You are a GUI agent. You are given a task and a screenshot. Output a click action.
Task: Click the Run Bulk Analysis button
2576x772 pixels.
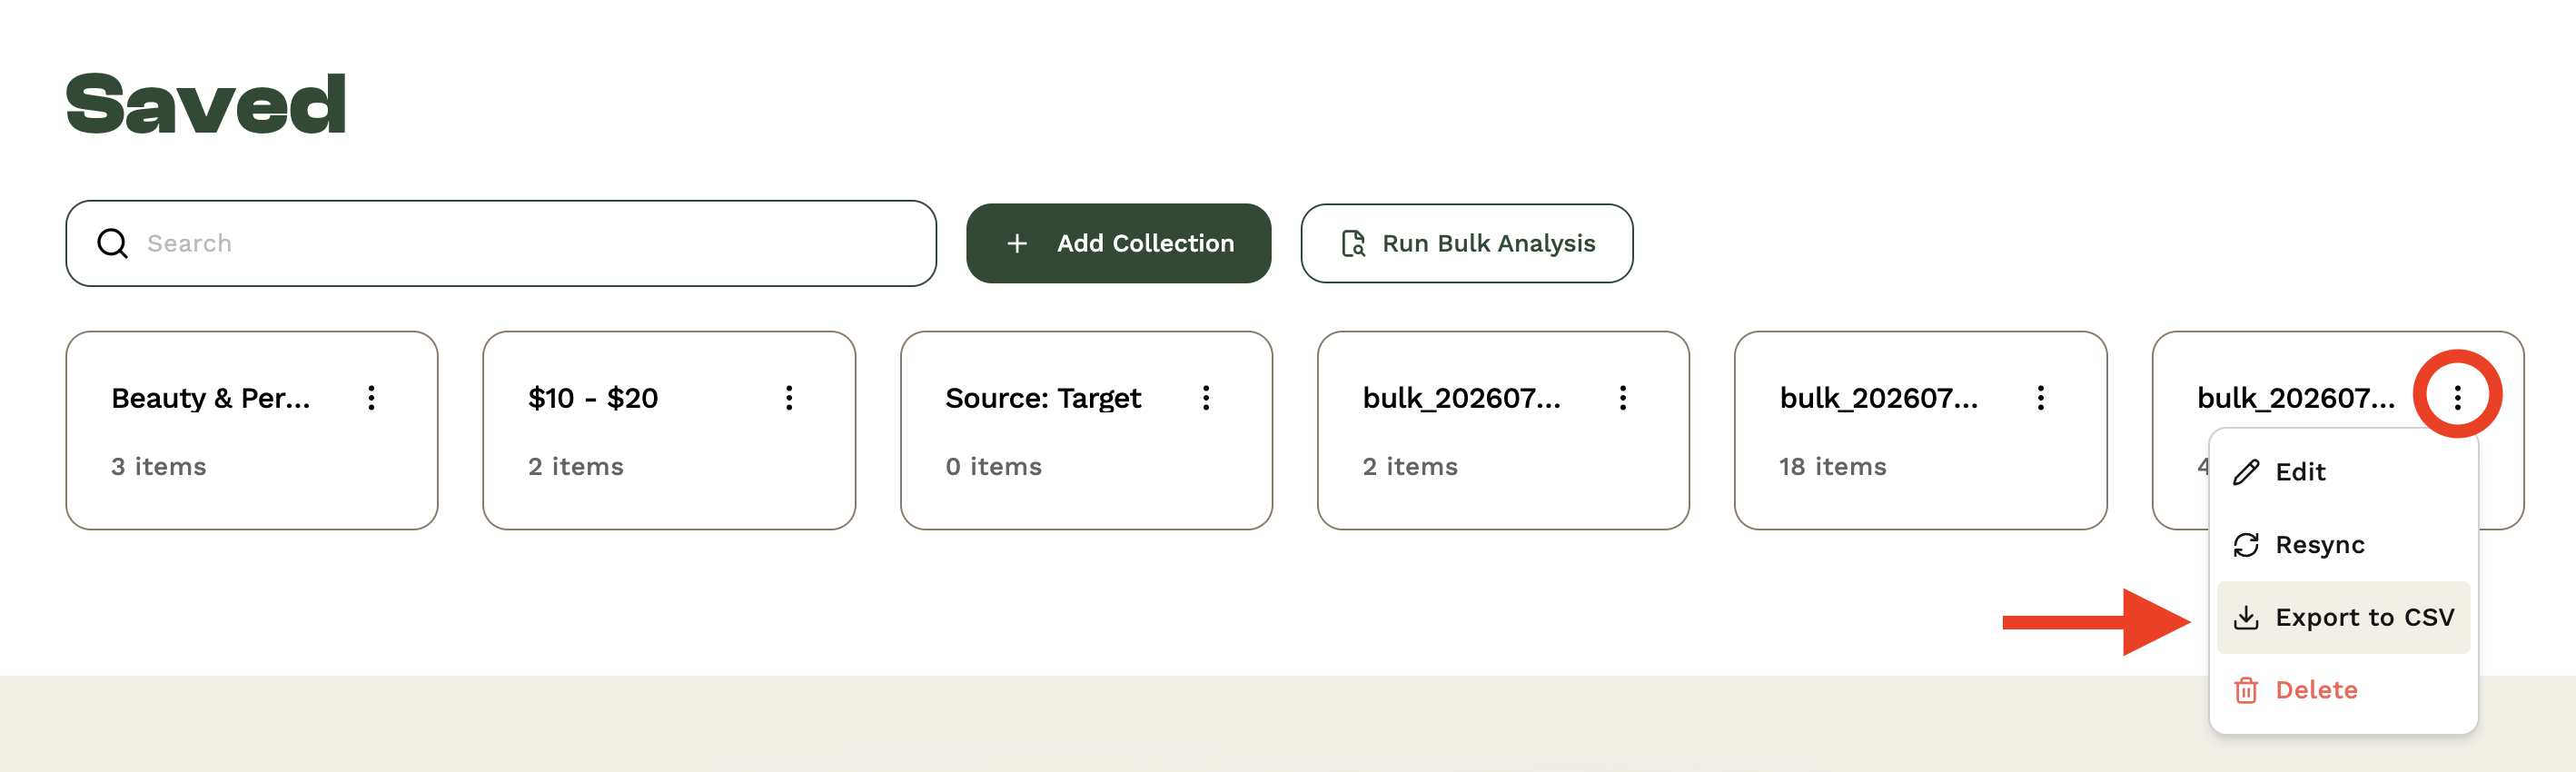pos(1466,243)
